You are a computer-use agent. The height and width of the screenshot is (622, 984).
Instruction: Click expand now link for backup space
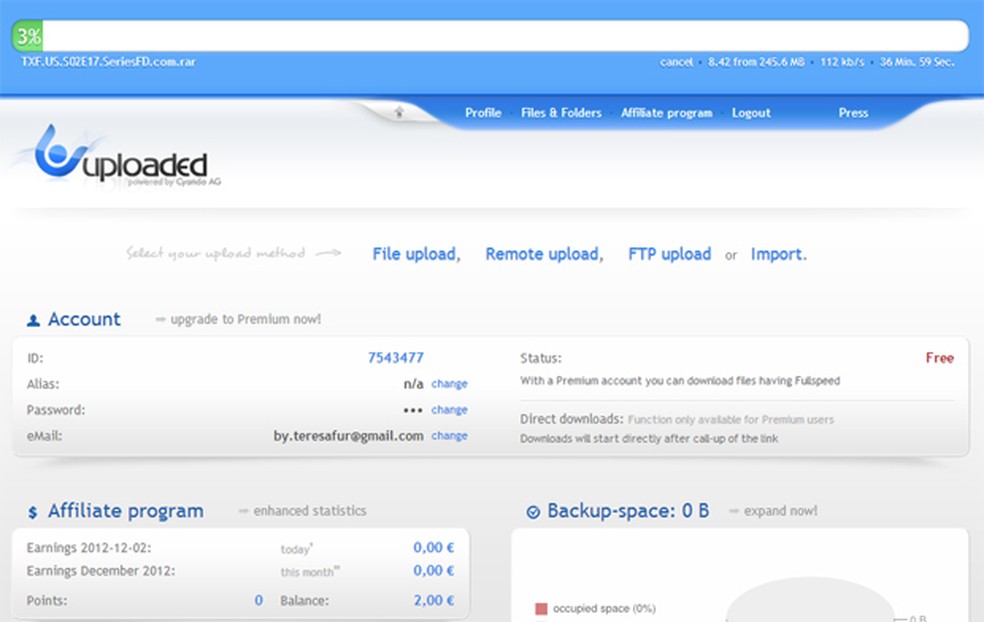pyautogui.click(x=781, y=511)
